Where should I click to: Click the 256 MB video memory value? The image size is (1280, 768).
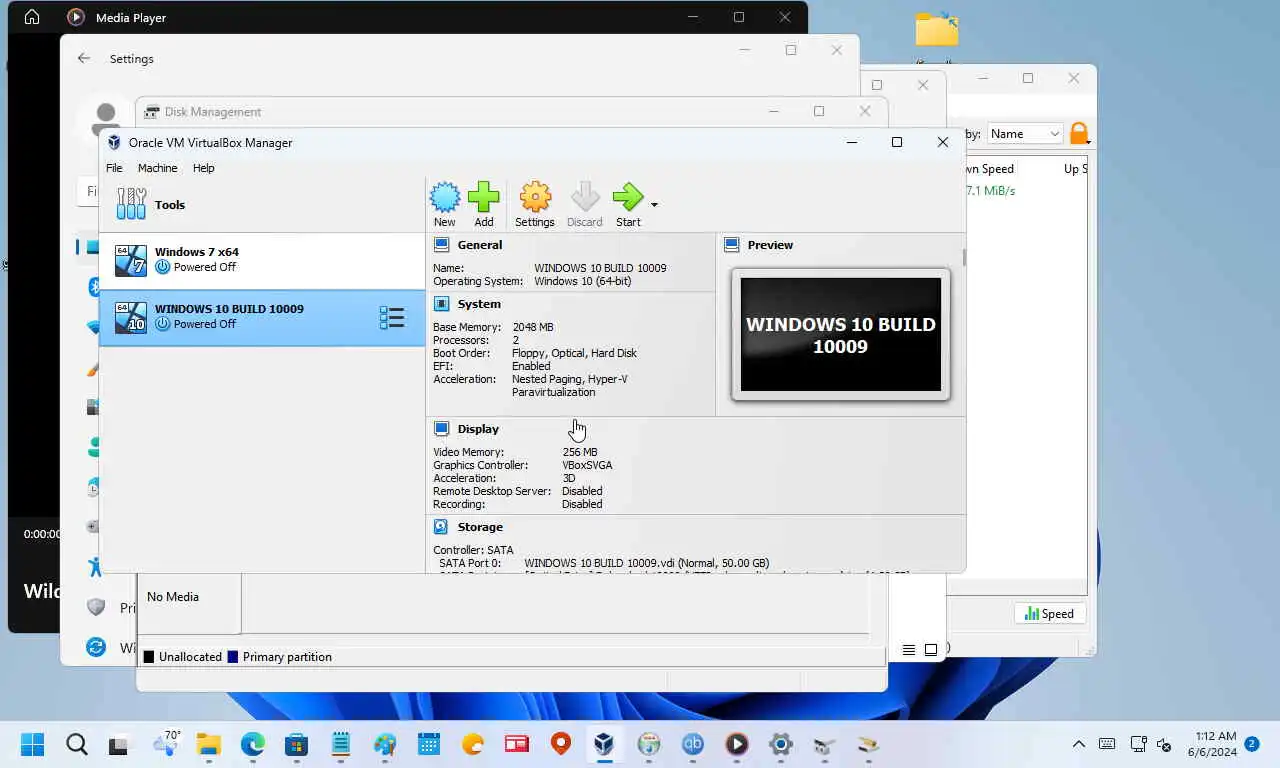(580, 452)
